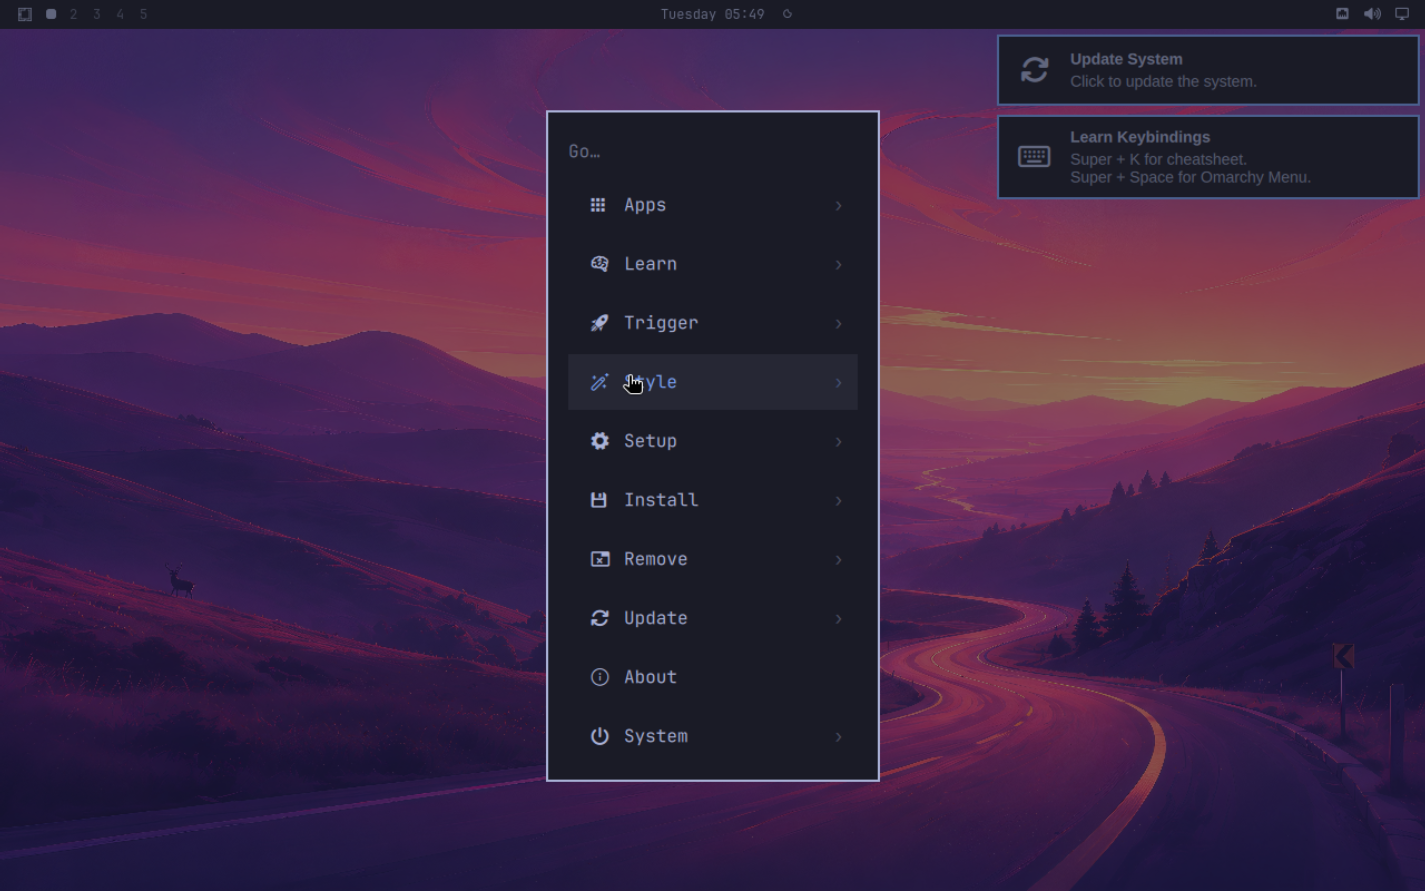The width and height of the screenshot is (1426, 891).
Task: Switch to workspace 2
Action: click(x=73, y=14)
